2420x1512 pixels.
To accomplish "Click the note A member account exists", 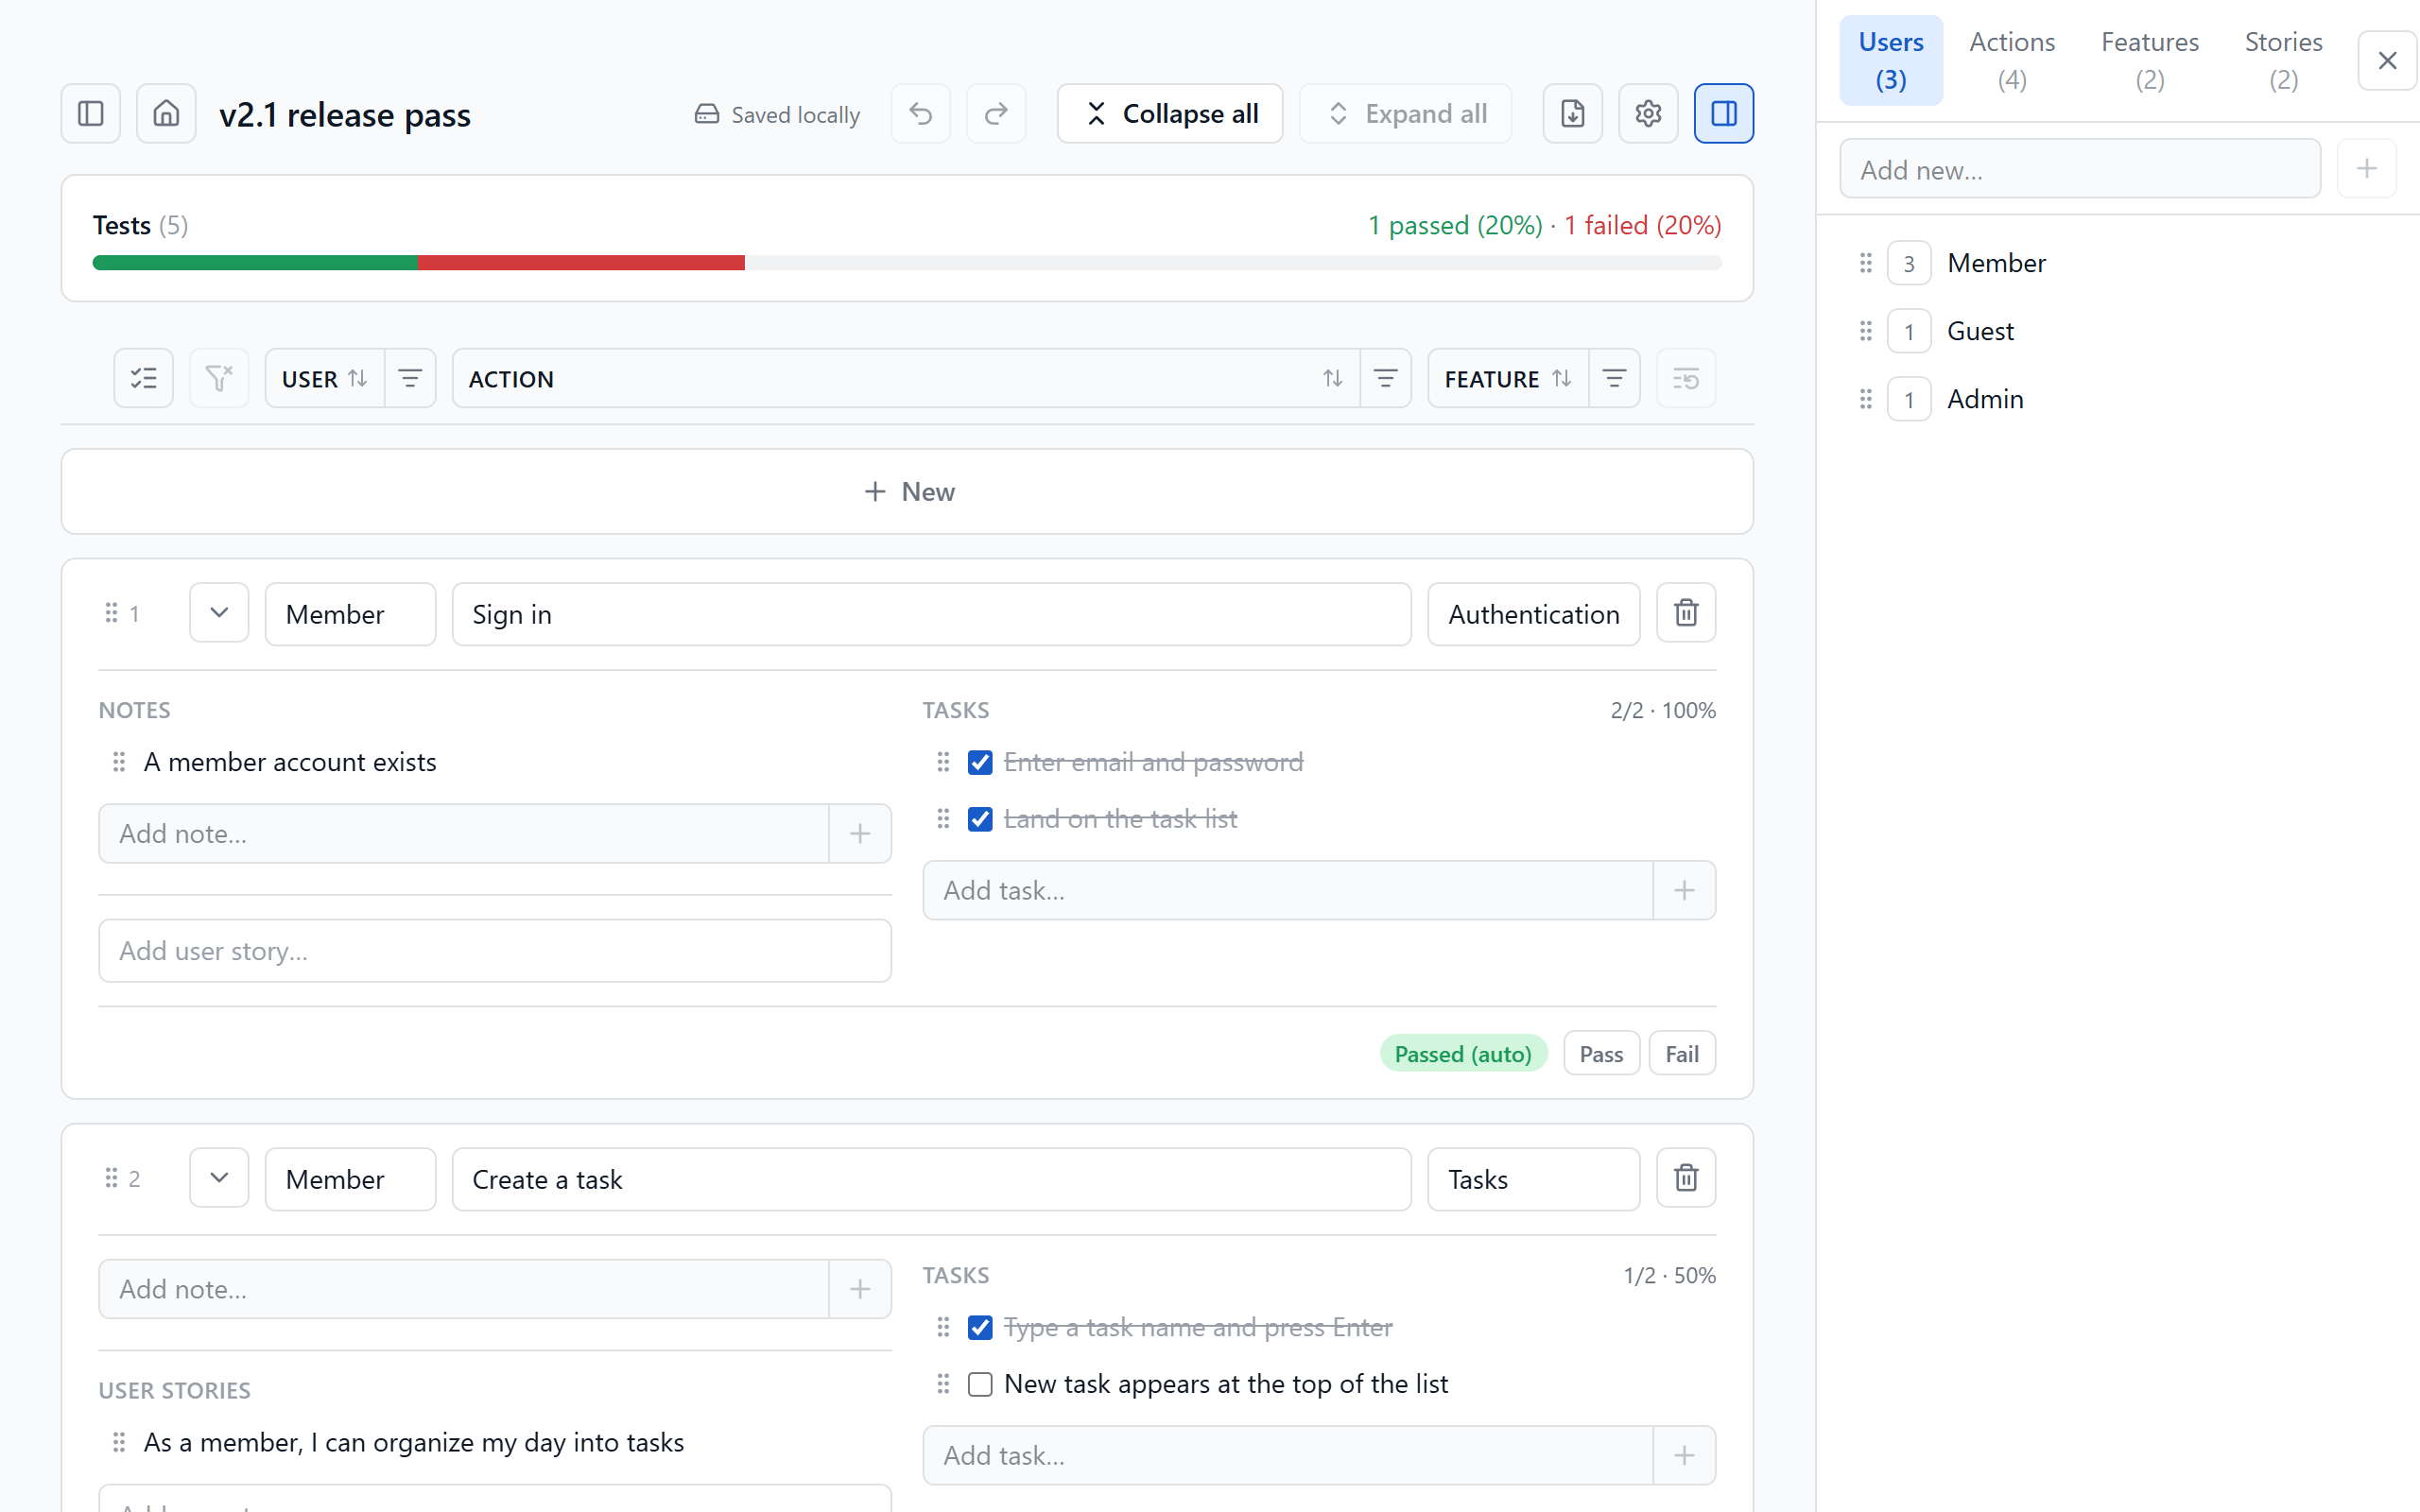I will (x=290, y=762).
